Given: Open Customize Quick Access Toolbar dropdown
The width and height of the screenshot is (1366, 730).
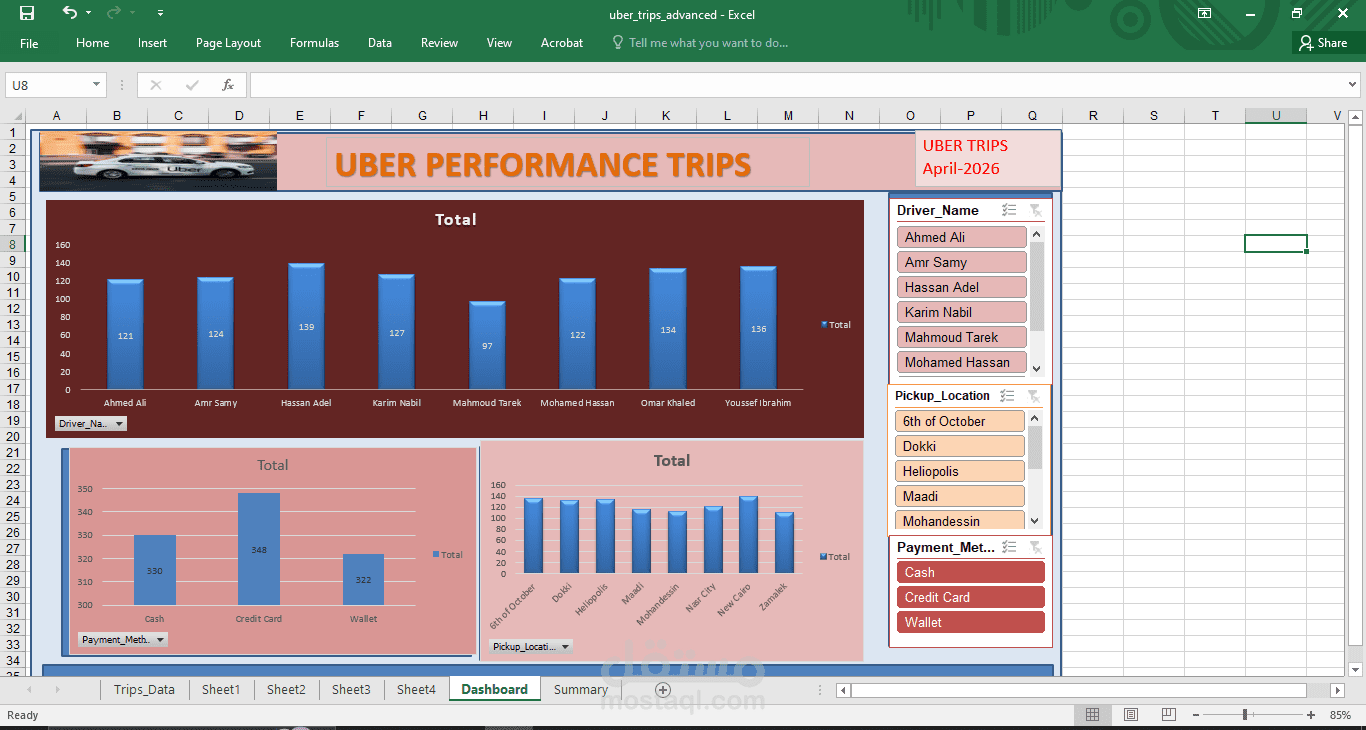Looking at the screenshot, I should tap(161, 14).
